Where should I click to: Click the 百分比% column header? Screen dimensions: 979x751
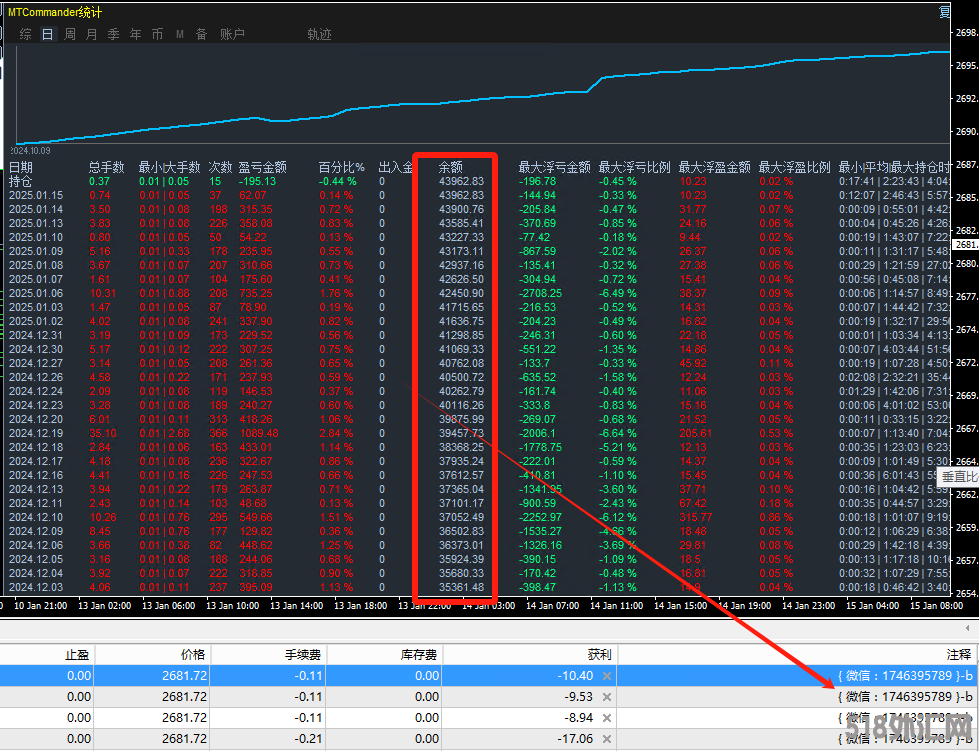[342, 167]
